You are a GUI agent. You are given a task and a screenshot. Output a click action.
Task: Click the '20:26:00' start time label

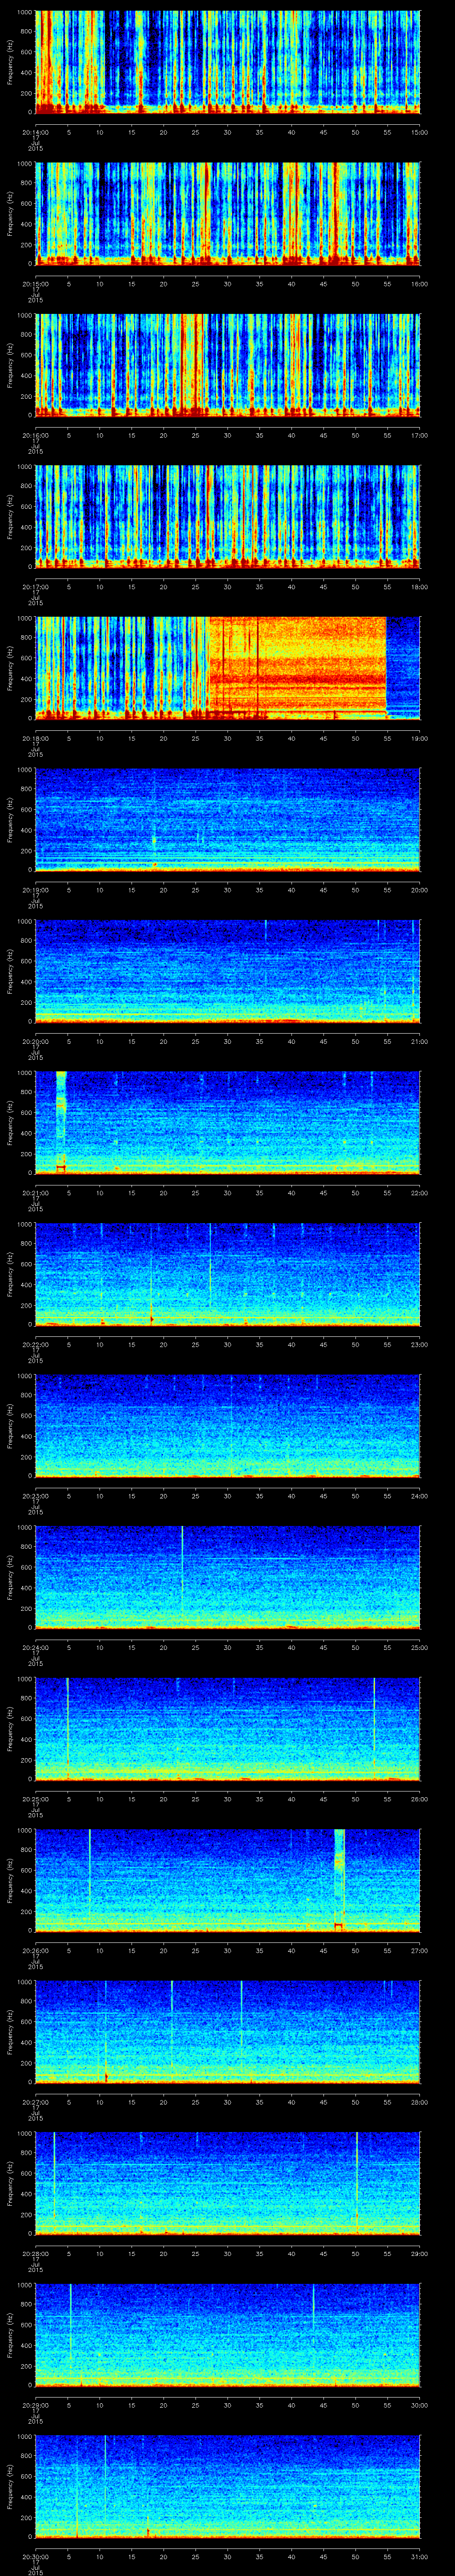pos(35,1950)
